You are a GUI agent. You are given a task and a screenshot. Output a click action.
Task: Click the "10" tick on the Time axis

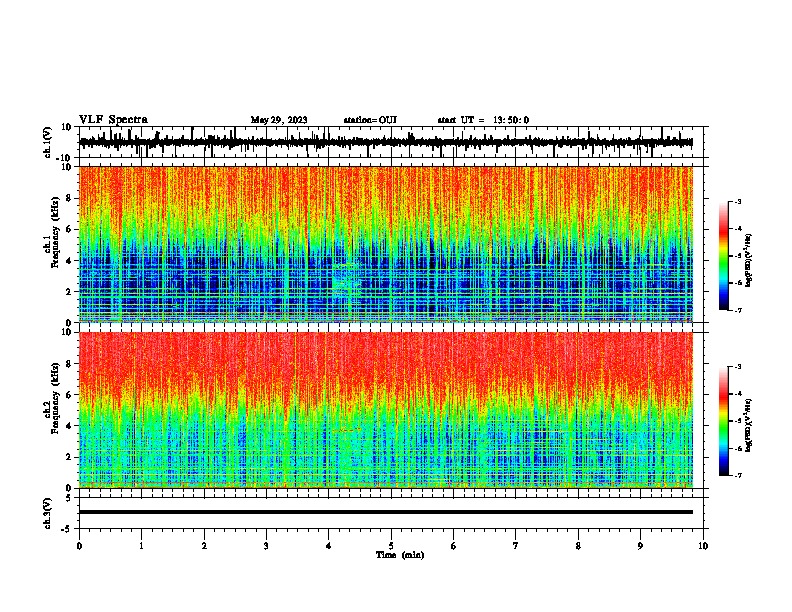coord(703,546)
